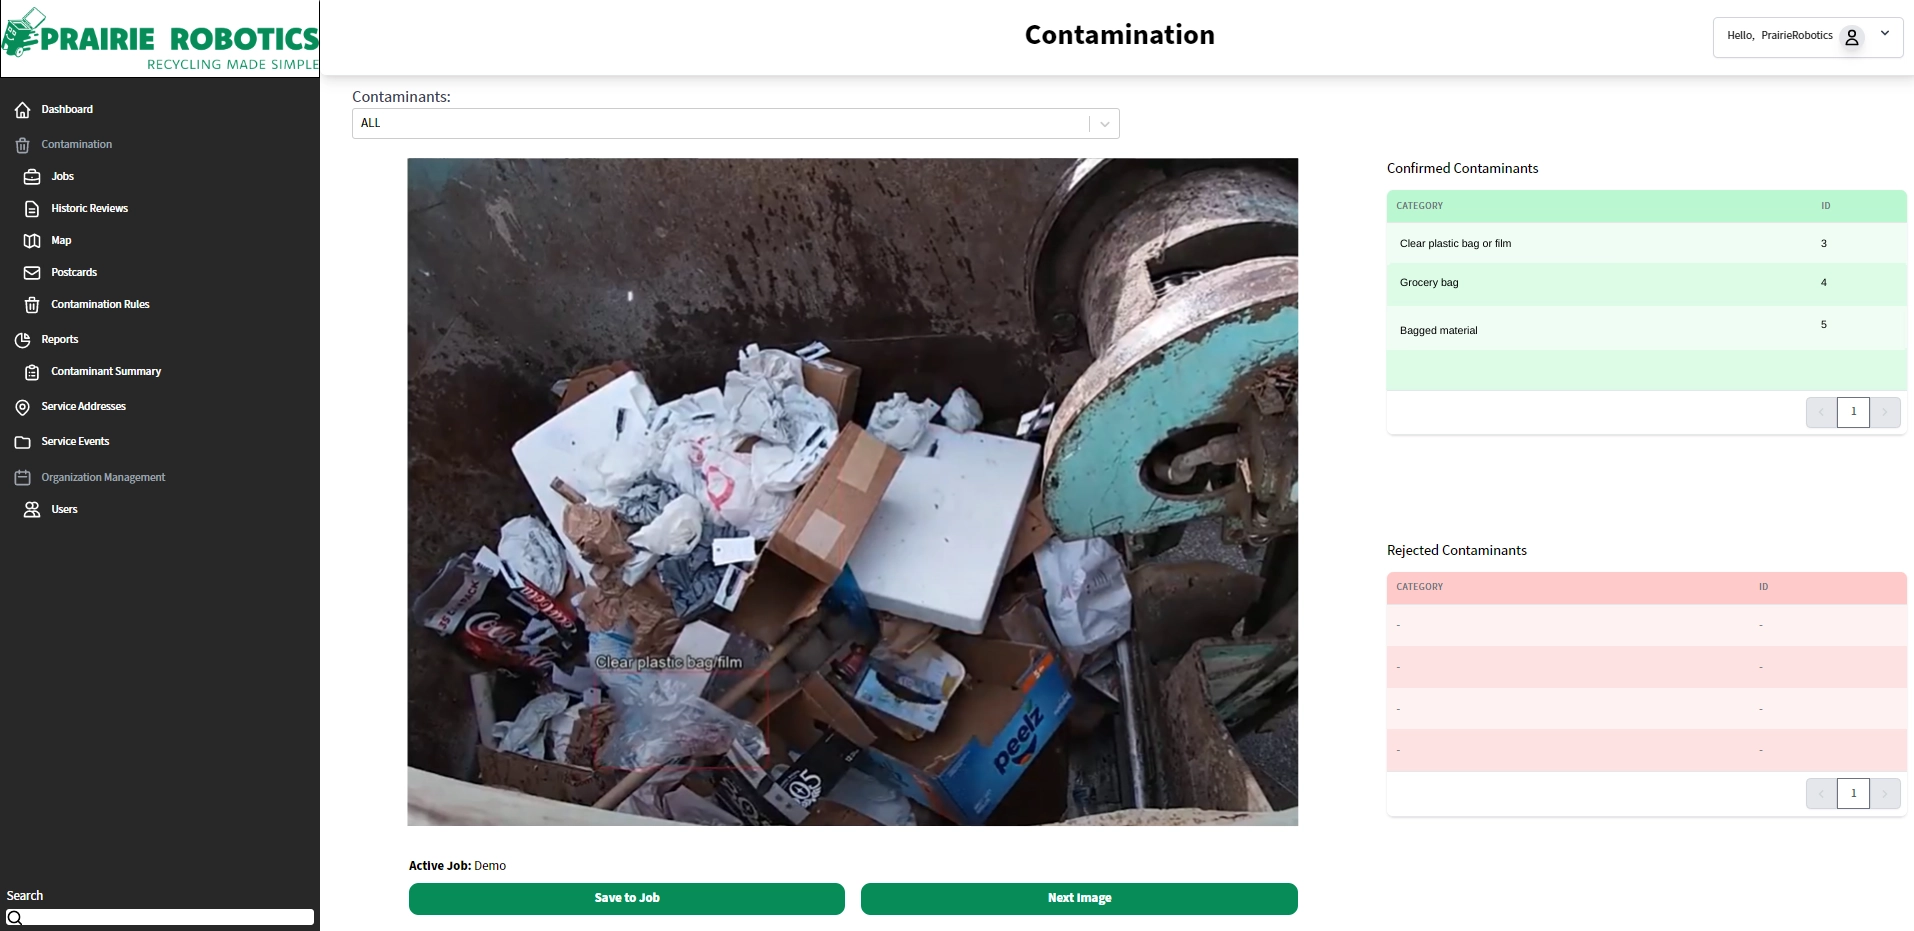This screenshot has height=931, width=1914.
Task: Open the Contaminants ALL dropdown
Action: [736, 123]
